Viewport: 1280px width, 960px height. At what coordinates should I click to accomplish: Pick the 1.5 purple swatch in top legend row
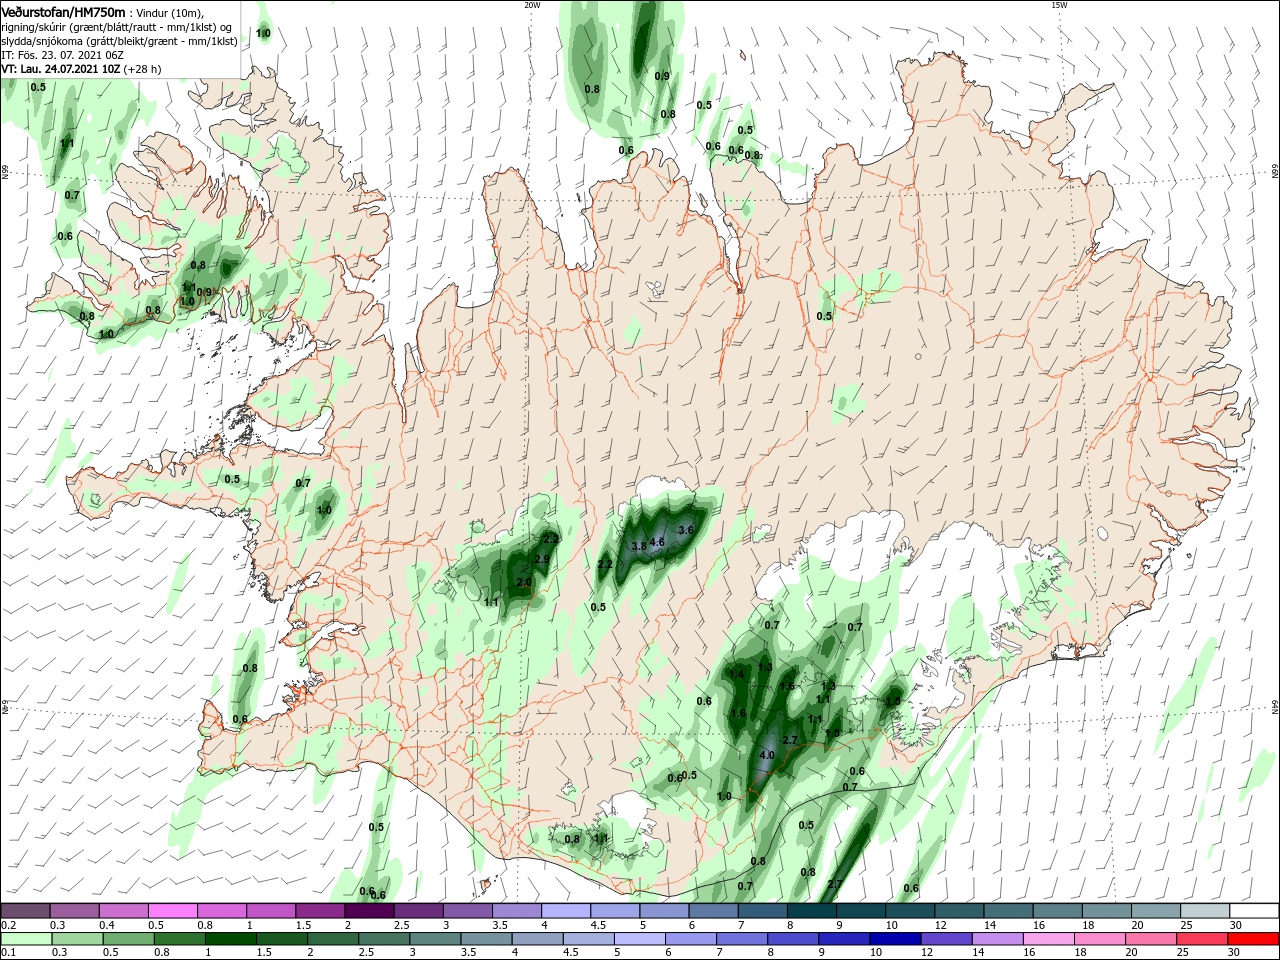click(x=319, y=910)
